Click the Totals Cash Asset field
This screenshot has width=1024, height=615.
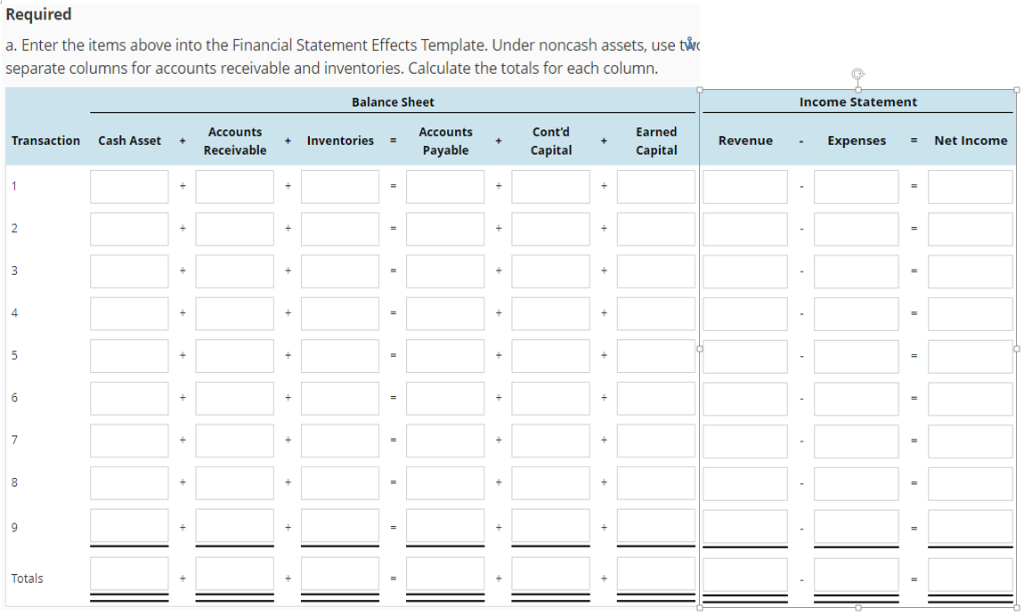129,574
